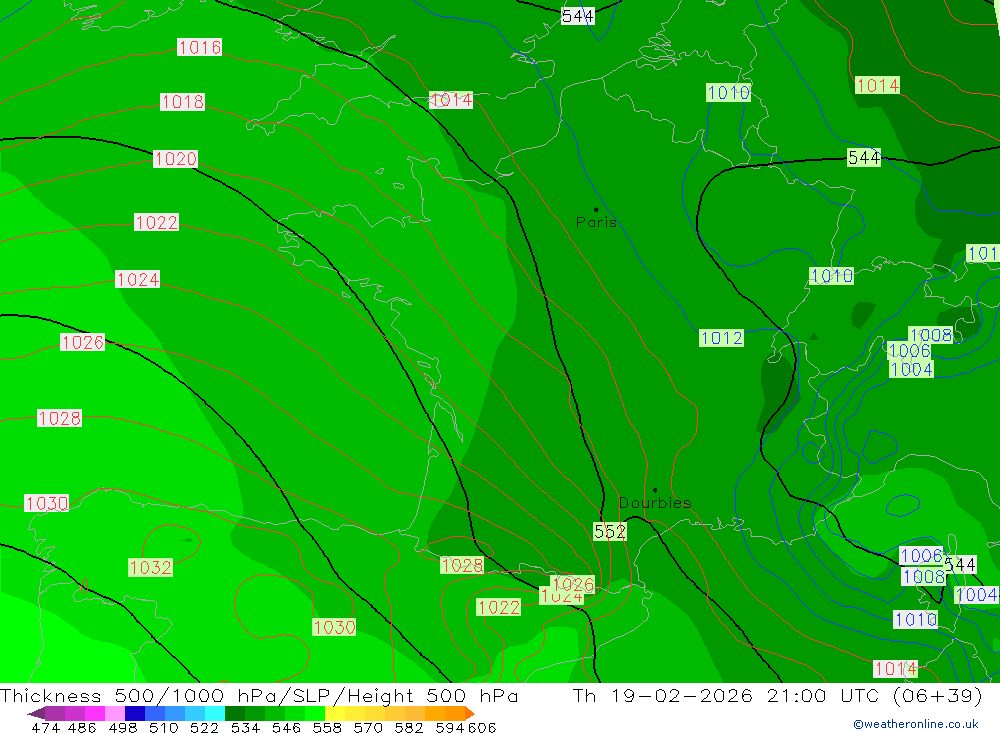The height and width of the screenshot is (733, 1000).
Task: Click the bright magenta legend swatch
Action: [94, 713]
